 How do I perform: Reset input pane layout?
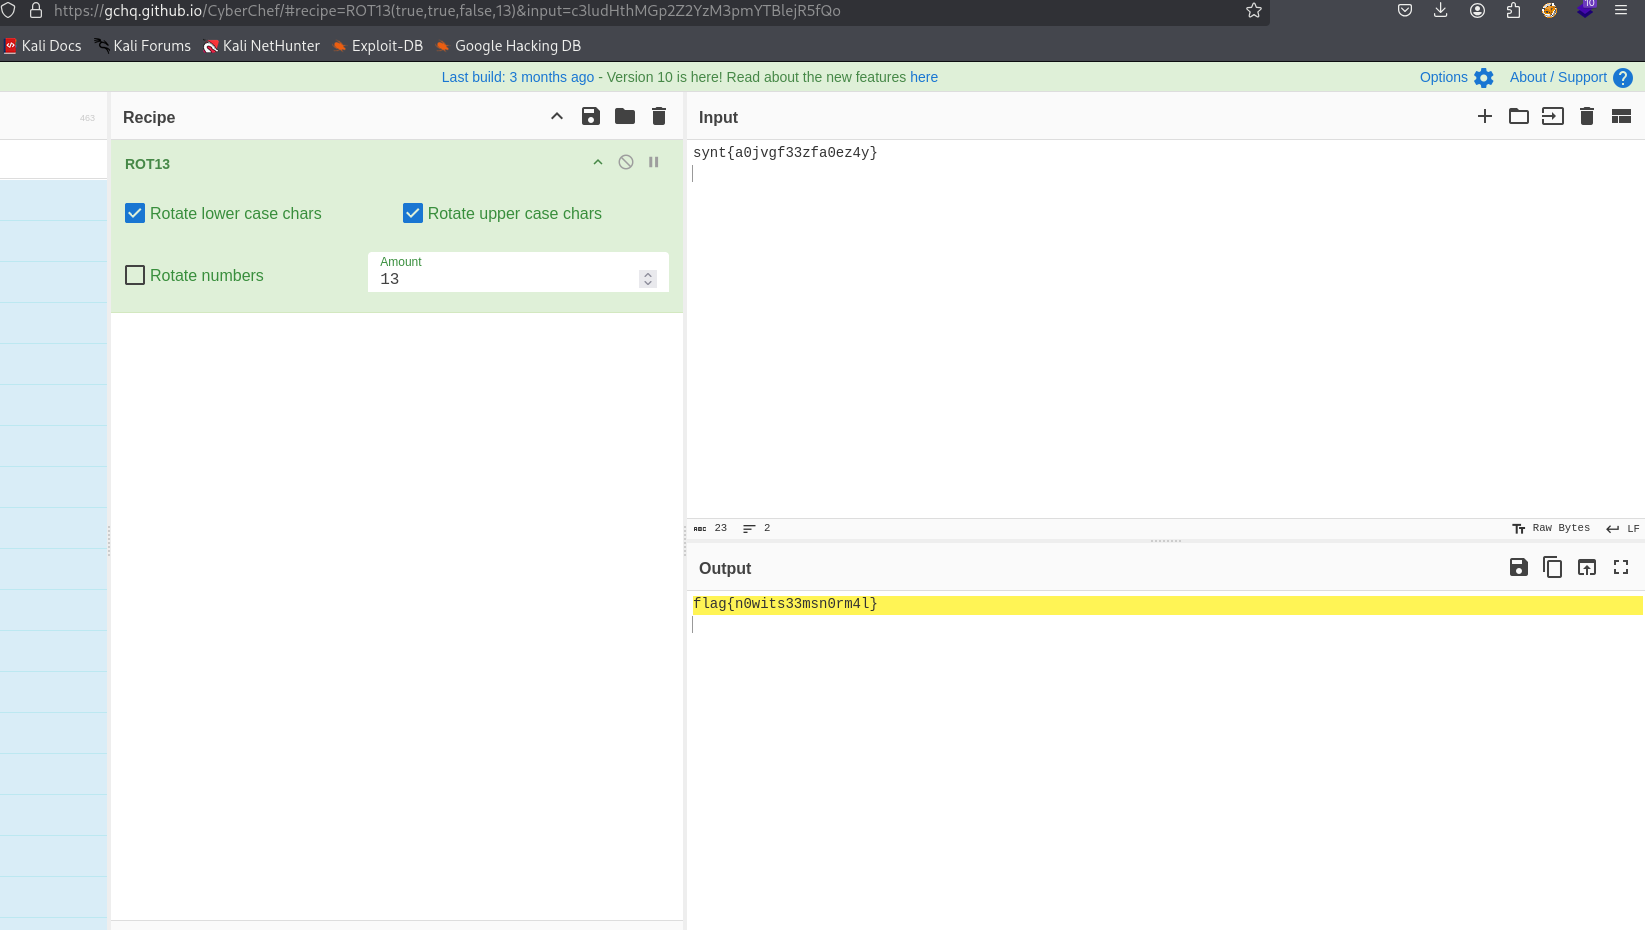pos(1621,117)
